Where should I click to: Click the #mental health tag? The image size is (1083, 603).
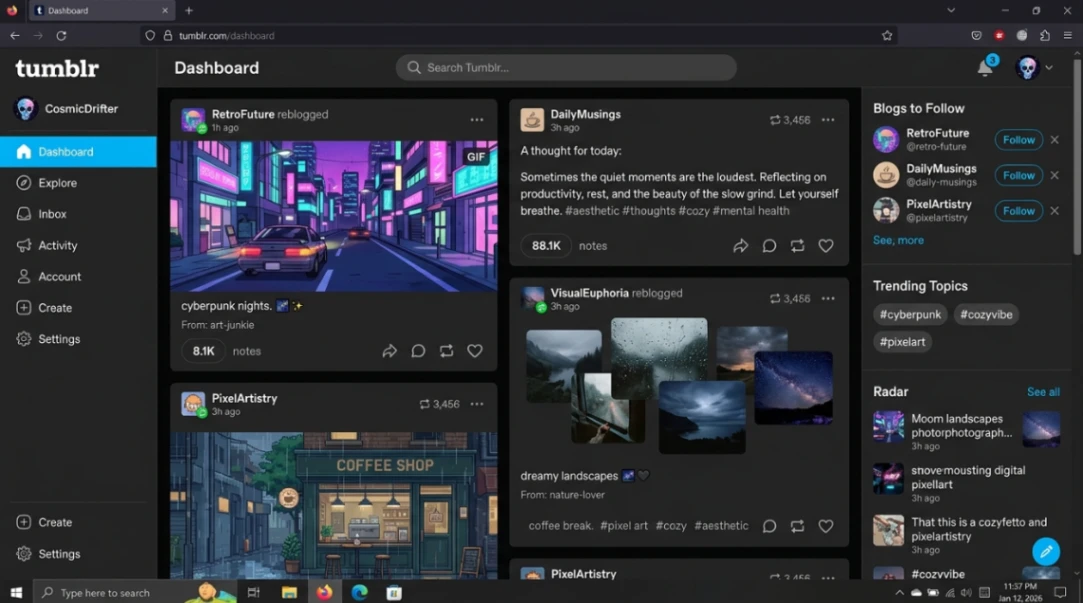(751, 211)
